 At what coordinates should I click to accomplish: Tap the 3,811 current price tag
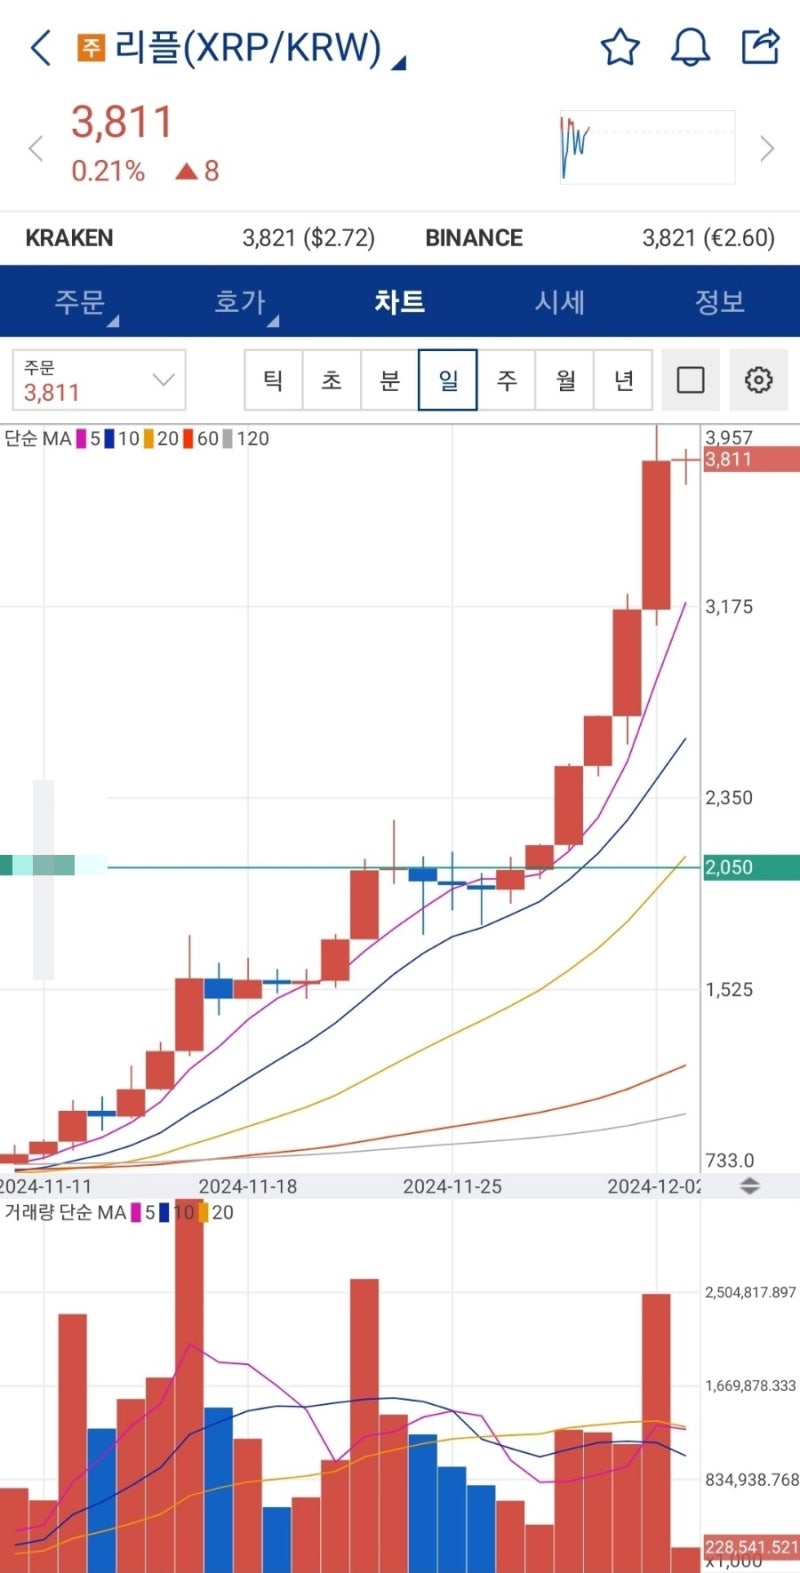751,459
